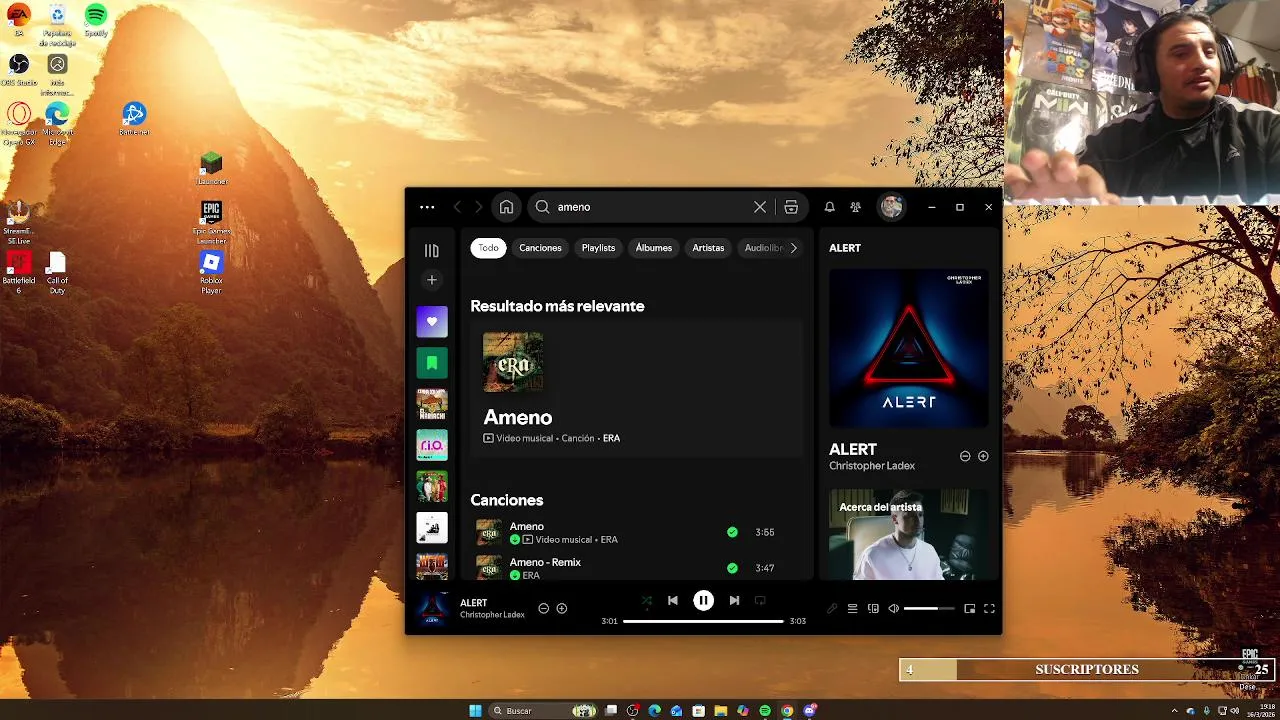Select the Playlists filter tab
The width and height of the screenshot is (1280, 720).
click(x=598, y=248)
